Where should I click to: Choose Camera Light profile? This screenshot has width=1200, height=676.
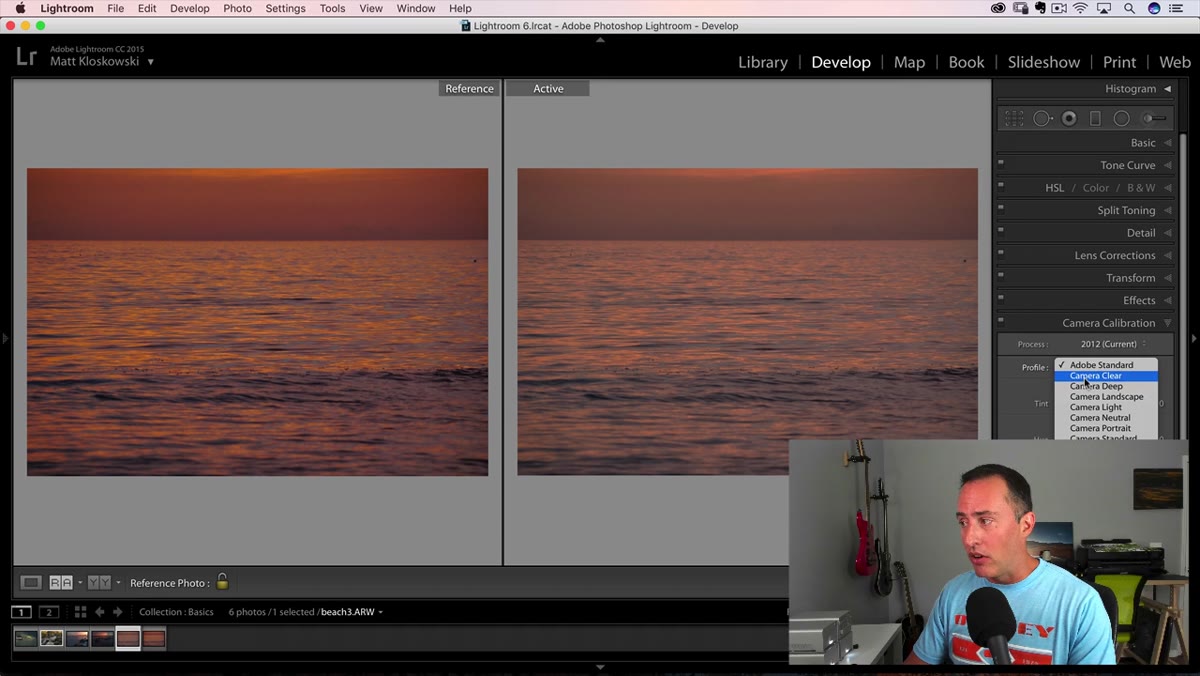click(x=1105, y=407)
